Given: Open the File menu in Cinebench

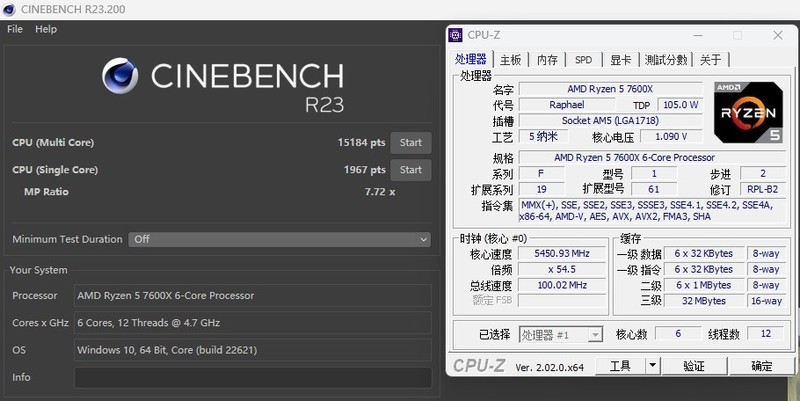Looking at the screenshot, I should (15, 29).
